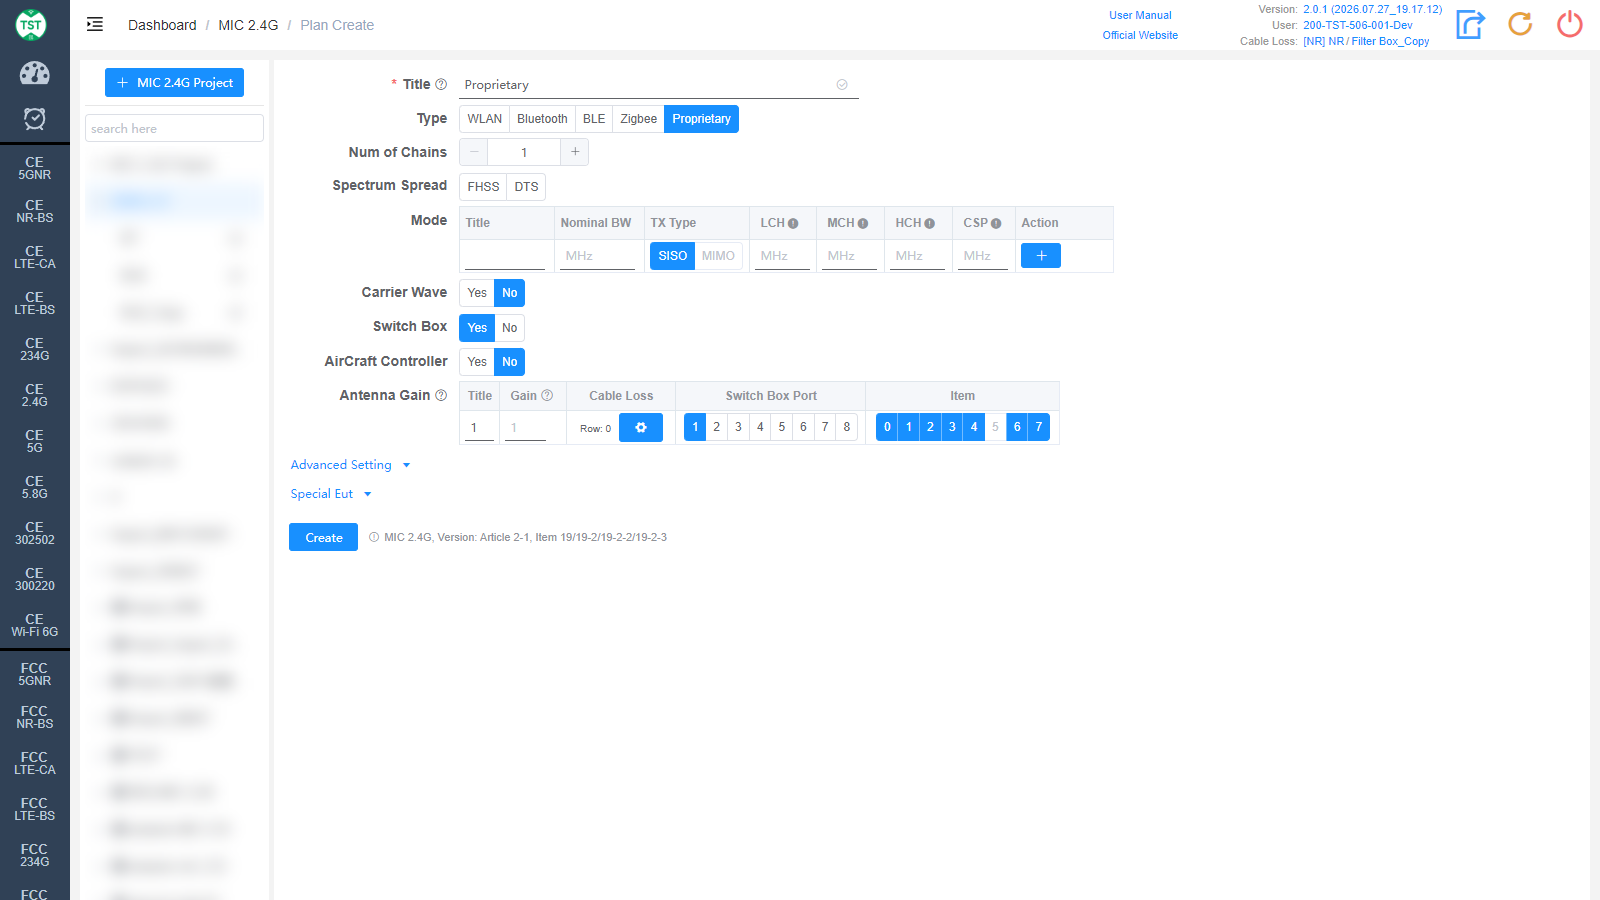The image size is (1600, 900).
Task: Click the Title help question icon
Action: click(441, 85)
